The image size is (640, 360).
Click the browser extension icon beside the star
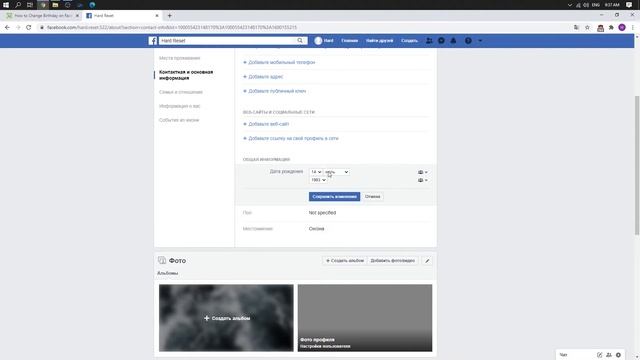point(600,28)
